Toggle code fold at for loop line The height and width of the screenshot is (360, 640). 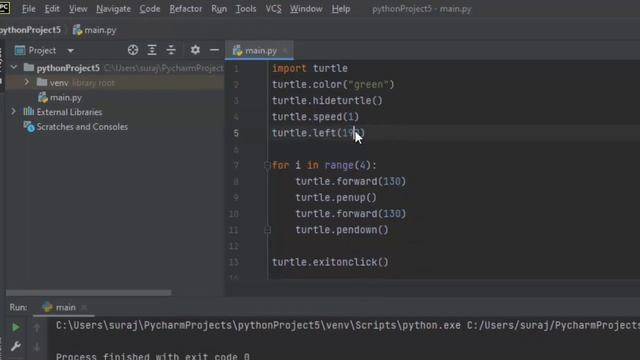[x=267, y=165]
